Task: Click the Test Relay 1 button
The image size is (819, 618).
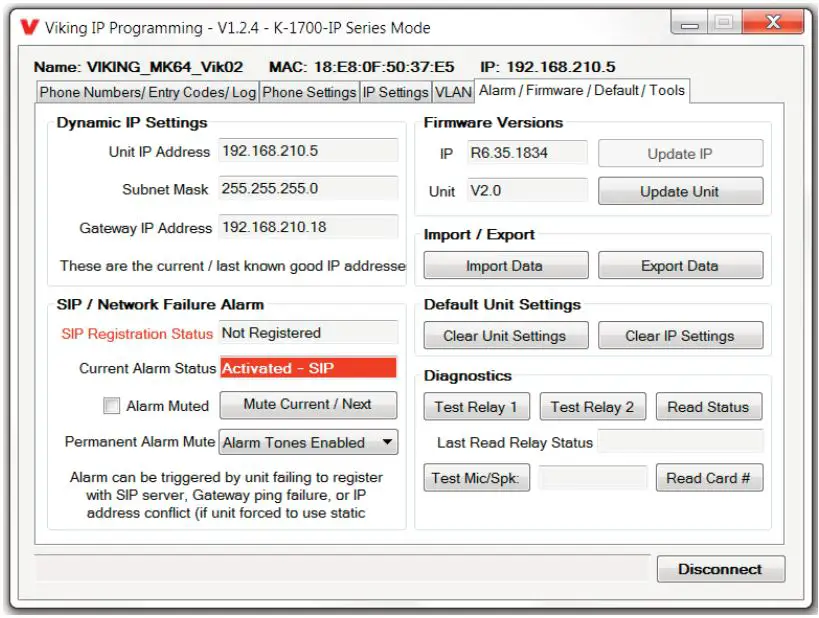Action: coord(476,406)
